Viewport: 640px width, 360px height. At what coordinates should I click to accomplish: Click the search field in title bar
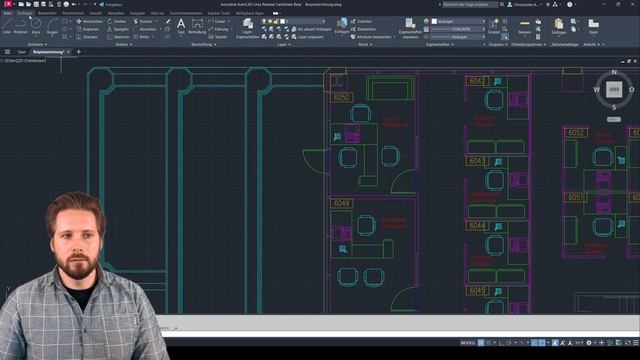470,4
